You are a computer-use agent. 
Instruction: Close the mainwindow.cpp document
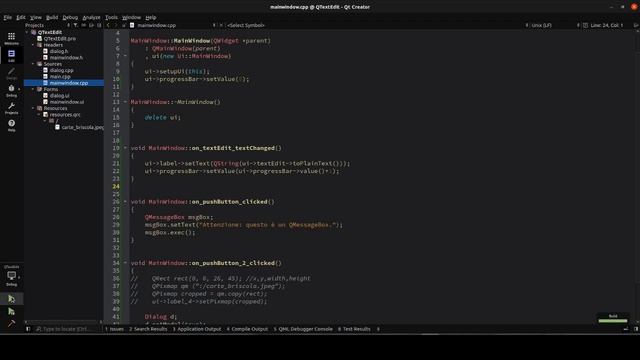coord(221,25)
